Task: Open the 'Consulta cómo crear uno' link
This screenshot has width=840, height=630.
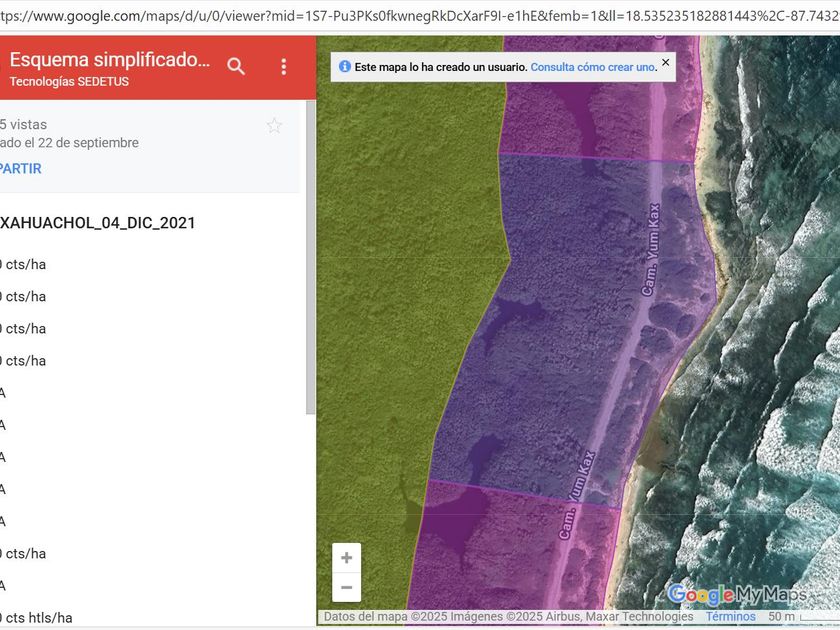Action: 593,67
